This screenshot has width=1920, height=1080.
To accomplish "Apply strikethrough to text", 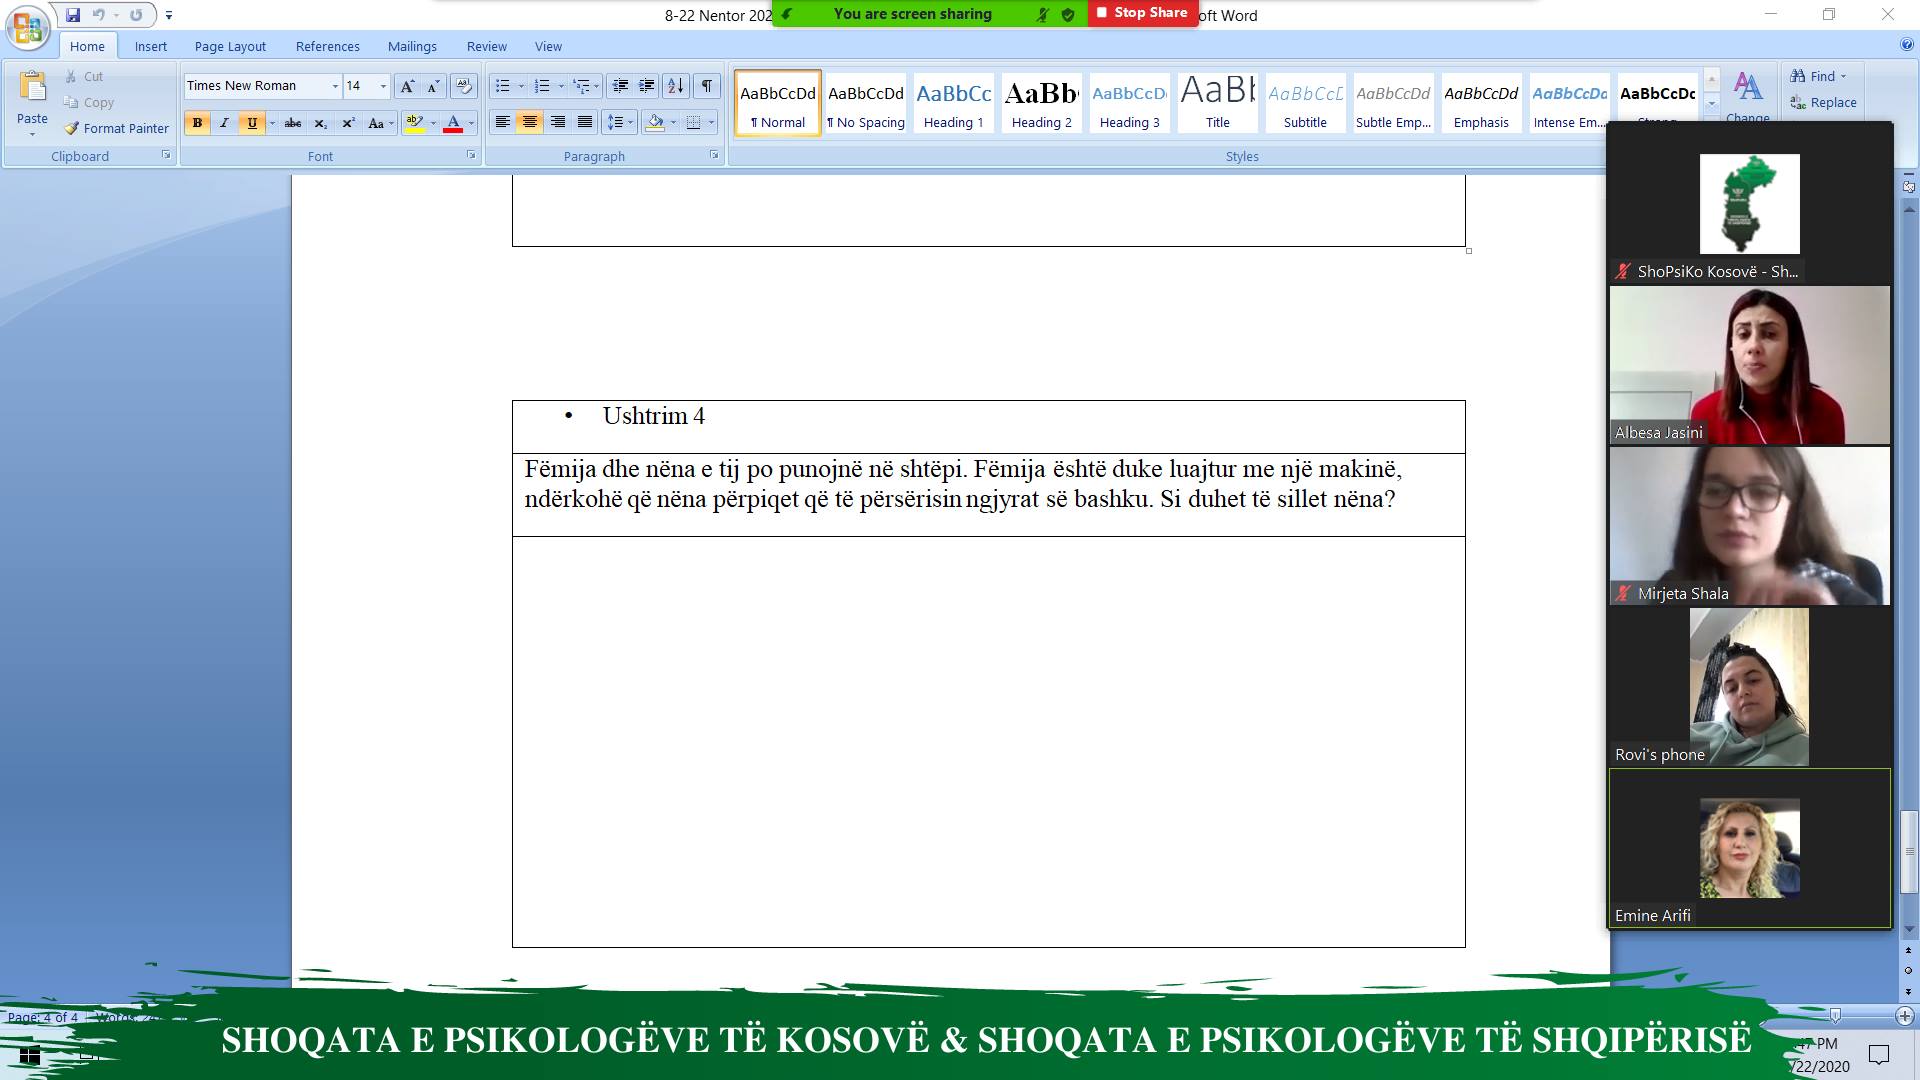I will pyautogui.click(x=293, y=123).
